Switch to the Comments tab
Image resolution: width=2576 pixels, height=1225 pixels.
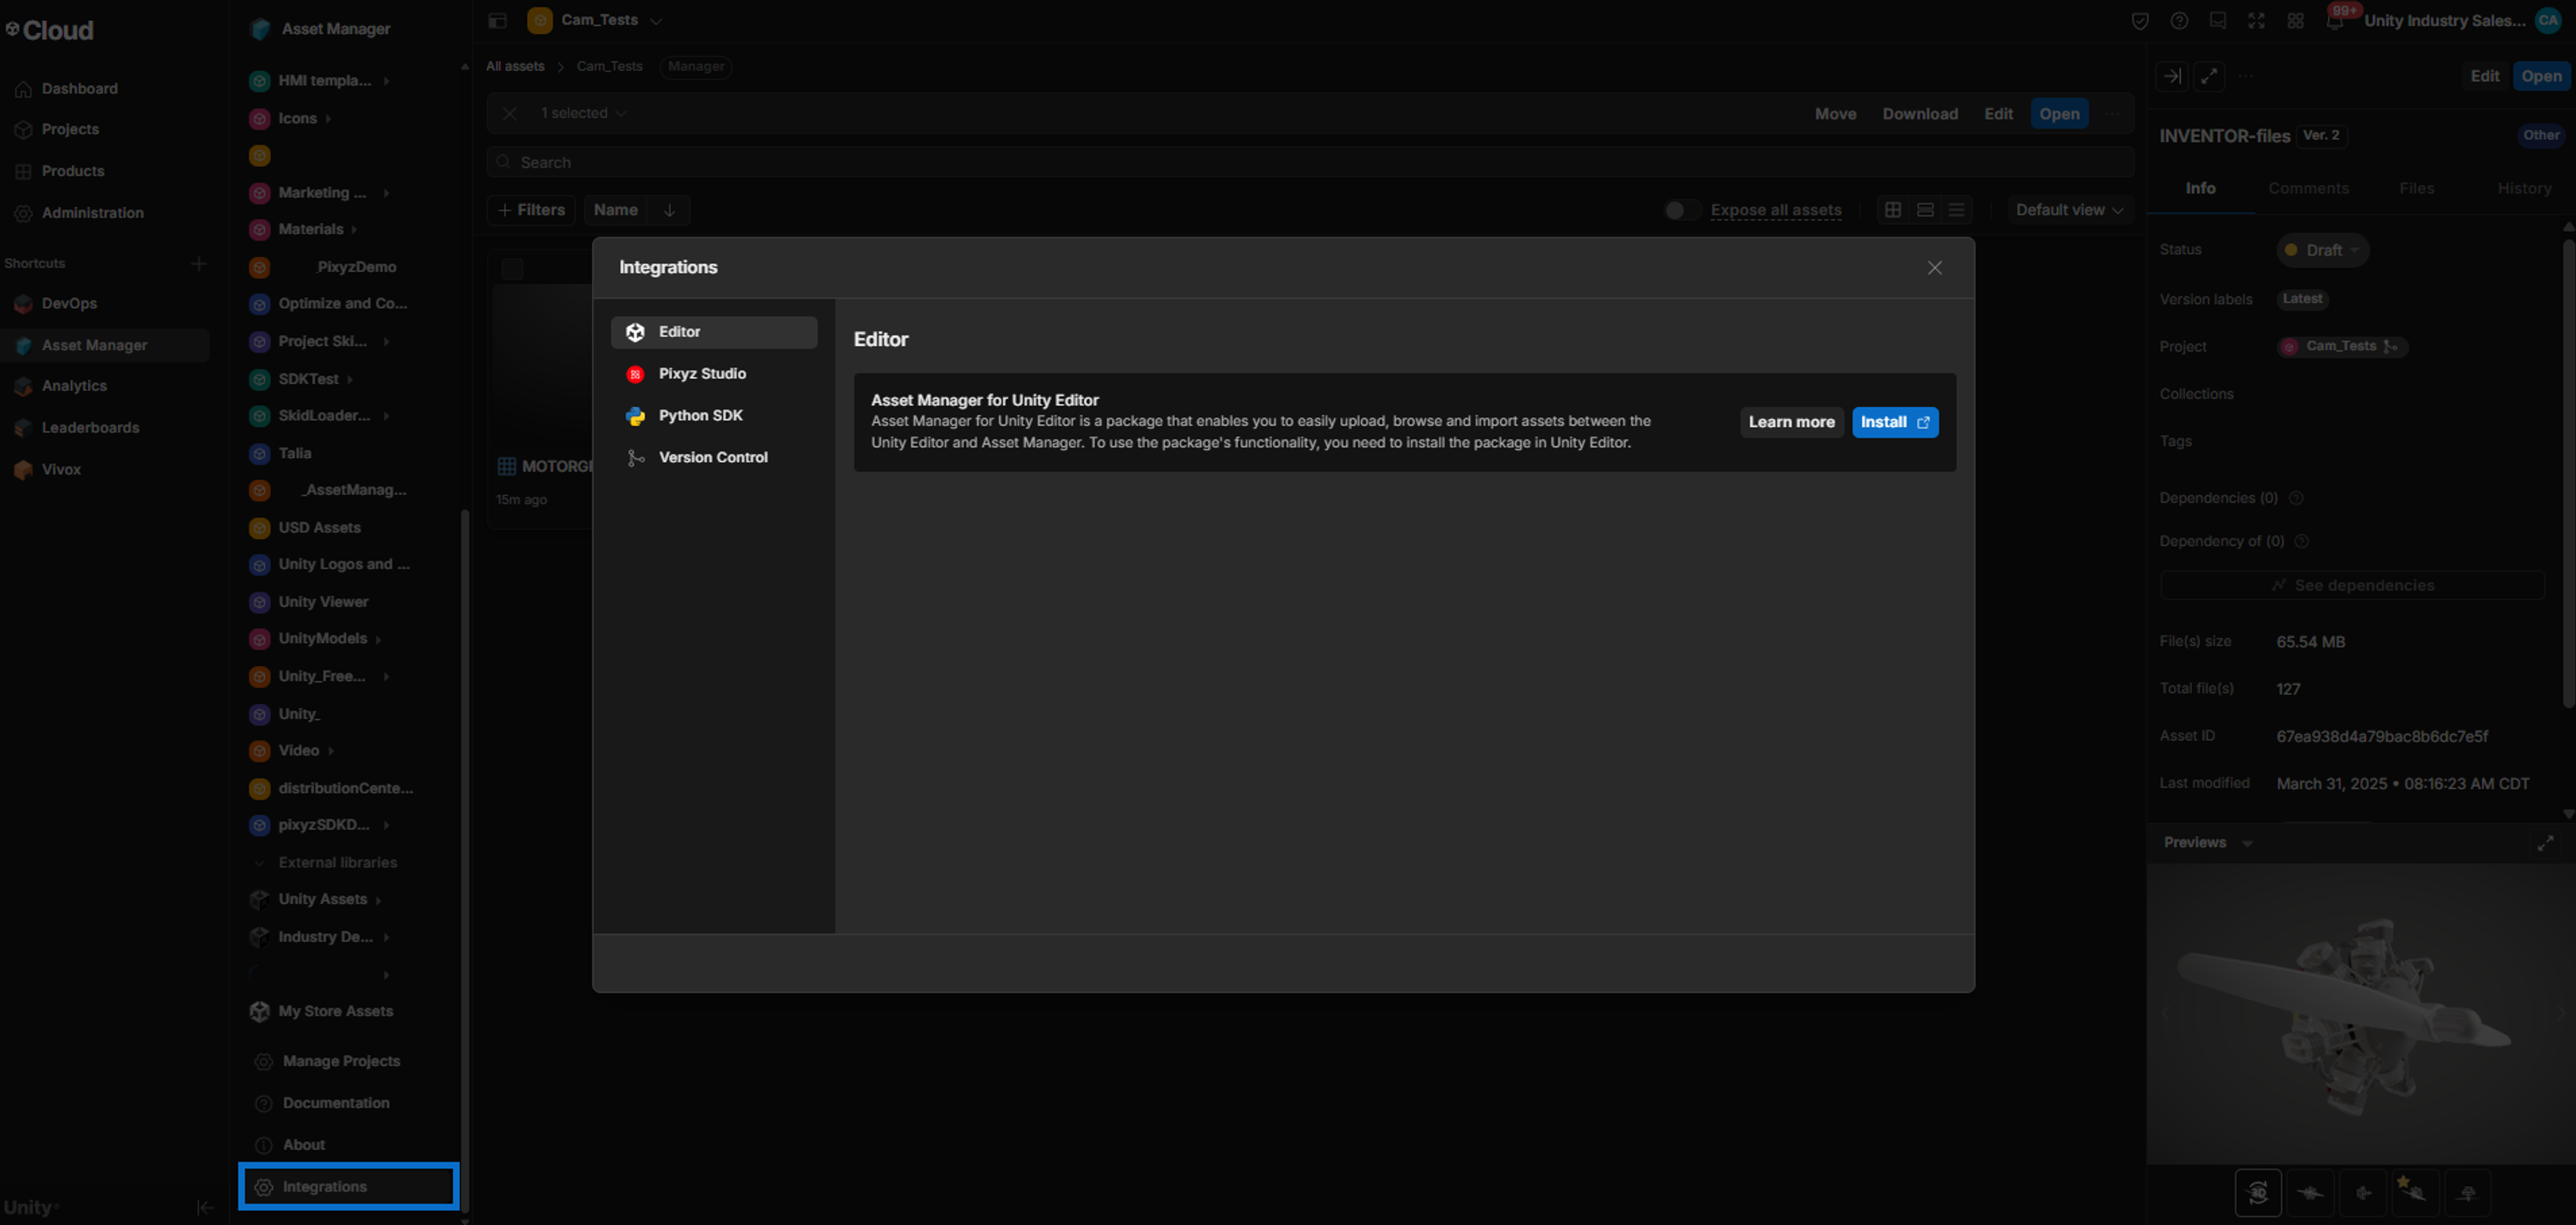pyautogui.click(x=2308, y=188)
